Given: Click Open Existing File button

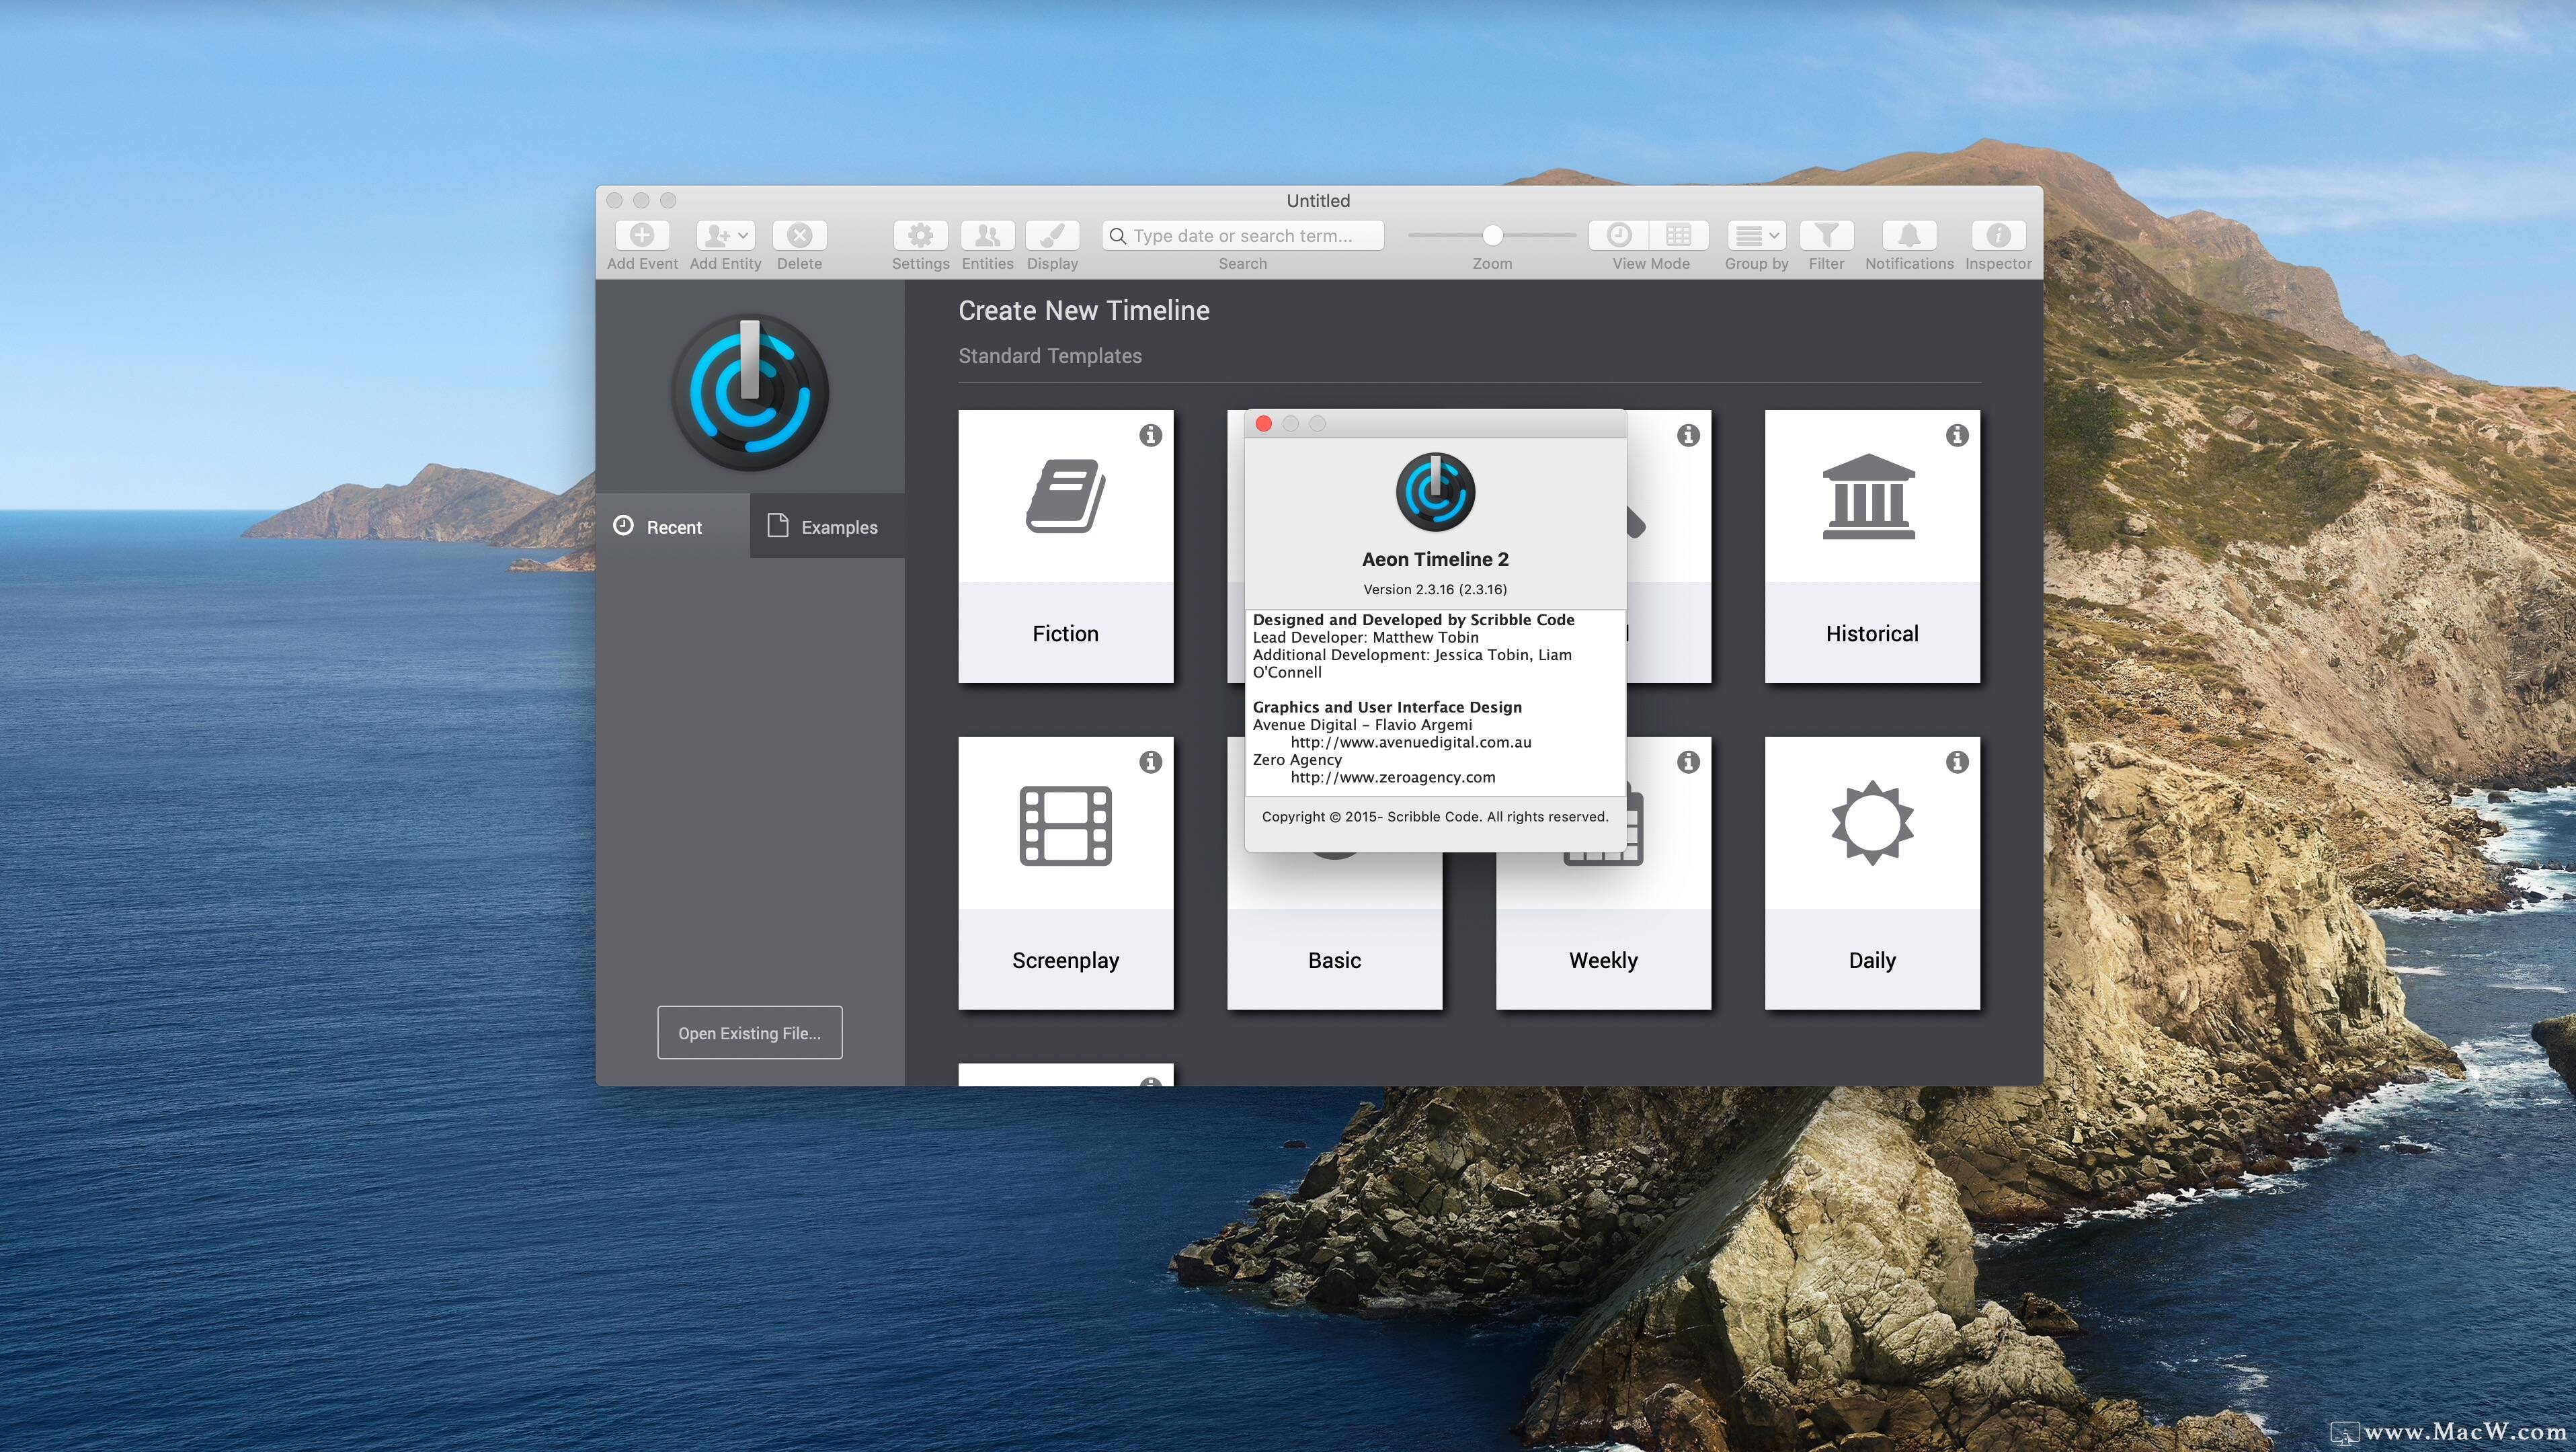Looking at the screenshot, I should 749,1033.
